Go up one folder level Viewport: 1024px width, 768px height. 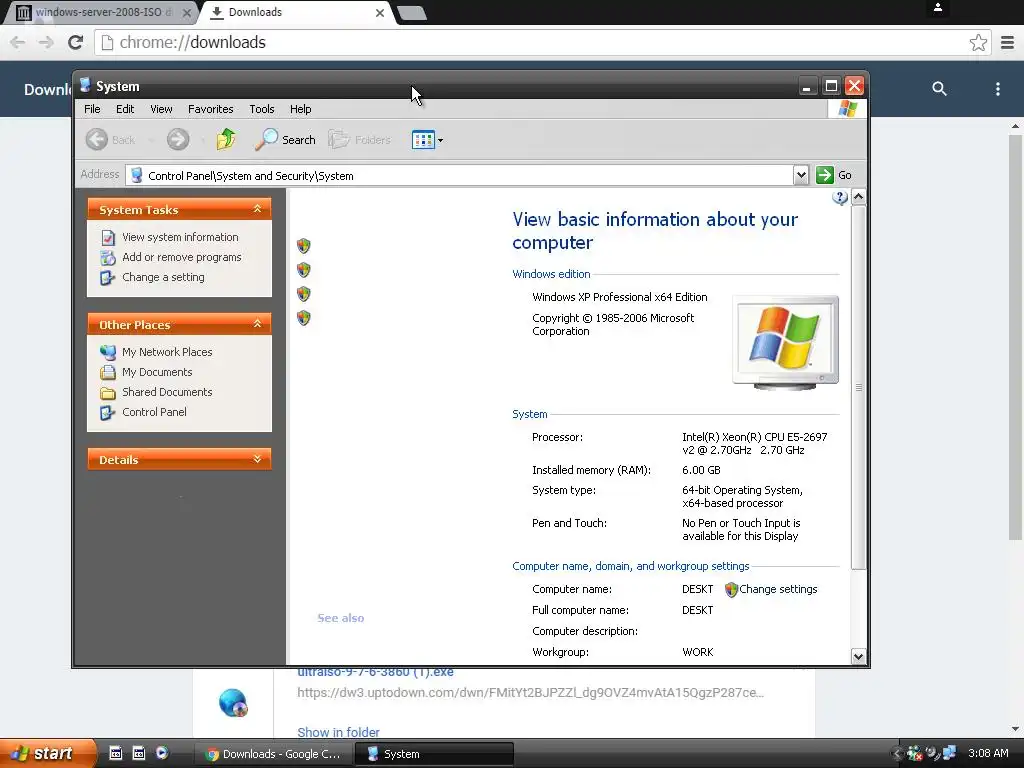pyautogui.click(x=226, y=139)
